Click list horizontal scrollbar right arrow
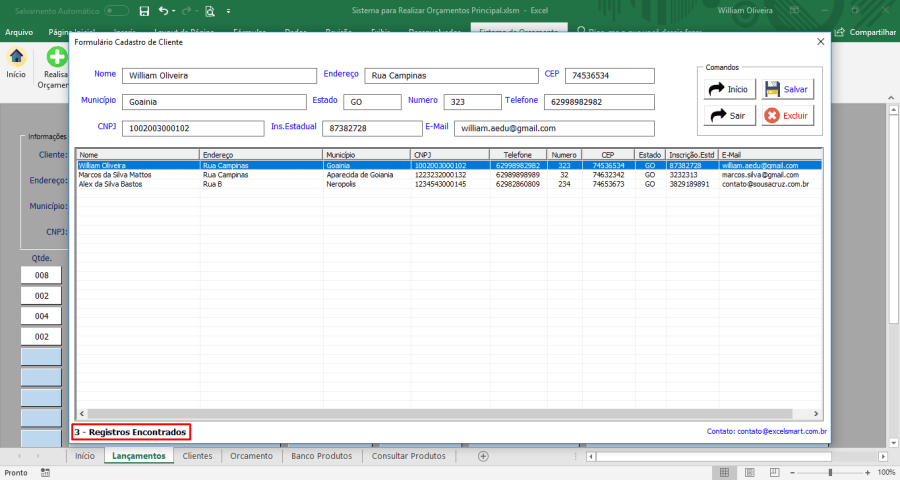This screenshot has height=480, width=900. [x=816, y=413]
